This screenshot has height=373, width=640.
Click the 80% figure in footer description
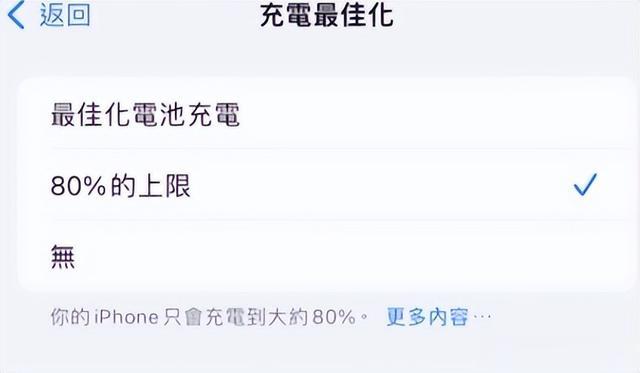[334, 317]
